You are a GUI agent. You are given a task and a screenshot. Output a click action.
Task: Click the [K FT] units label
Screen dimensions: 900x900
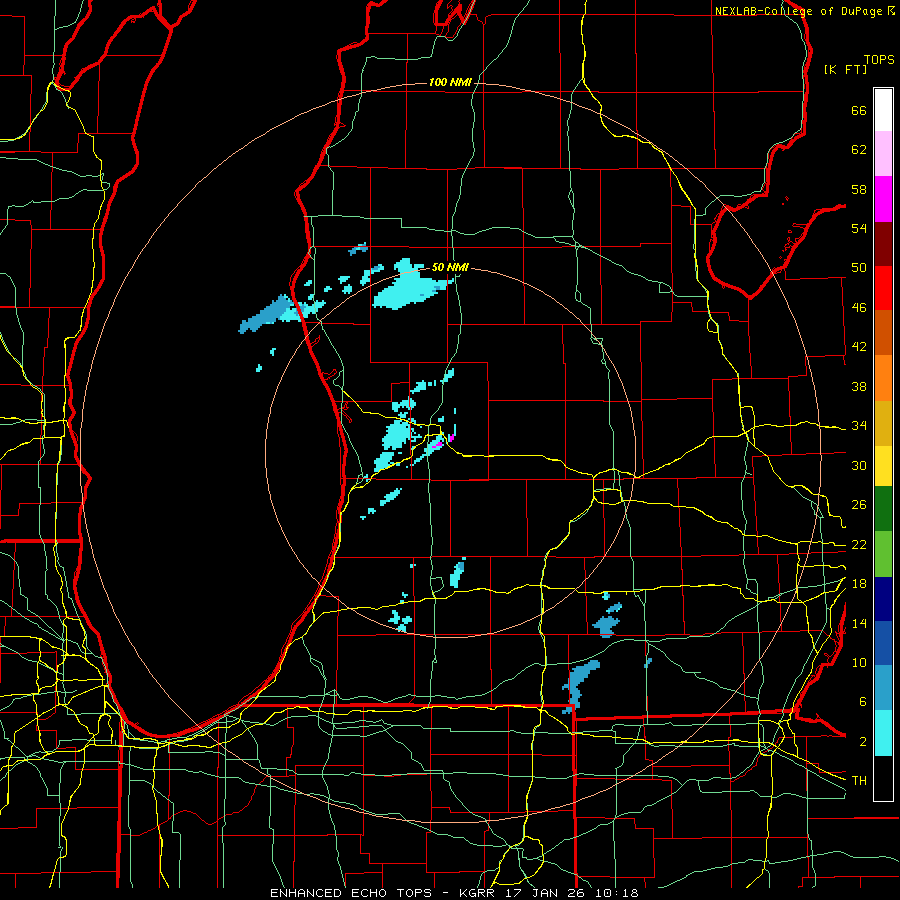pos(846,69)
